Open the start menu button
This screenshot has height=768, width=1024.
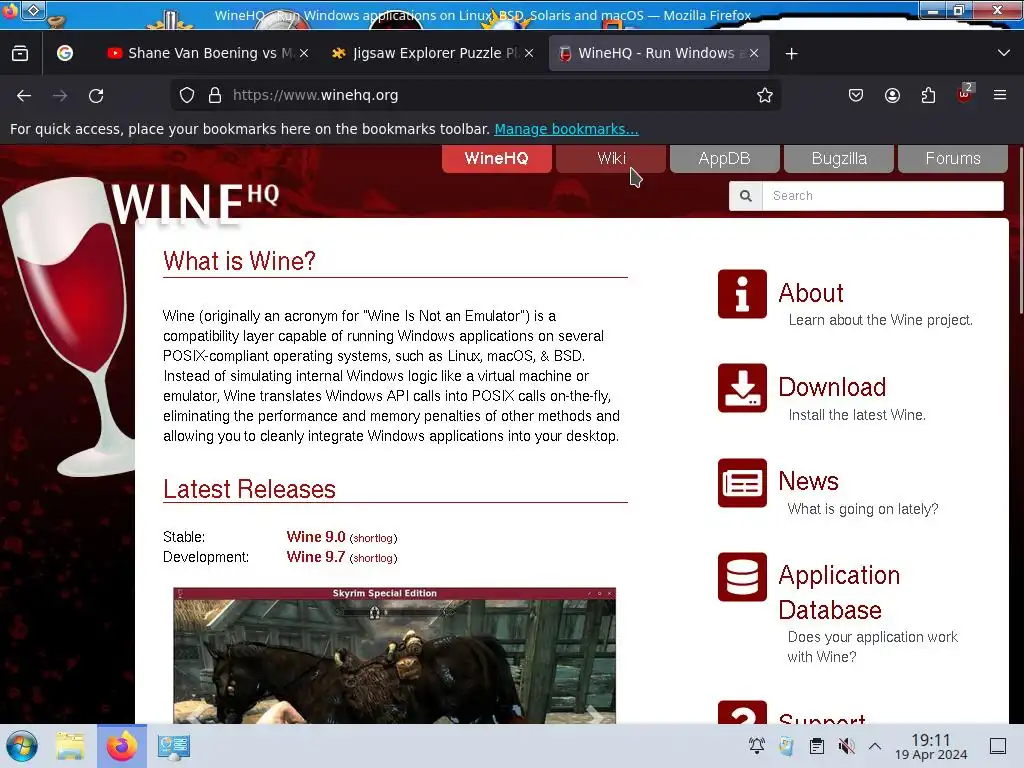[22, 746]
